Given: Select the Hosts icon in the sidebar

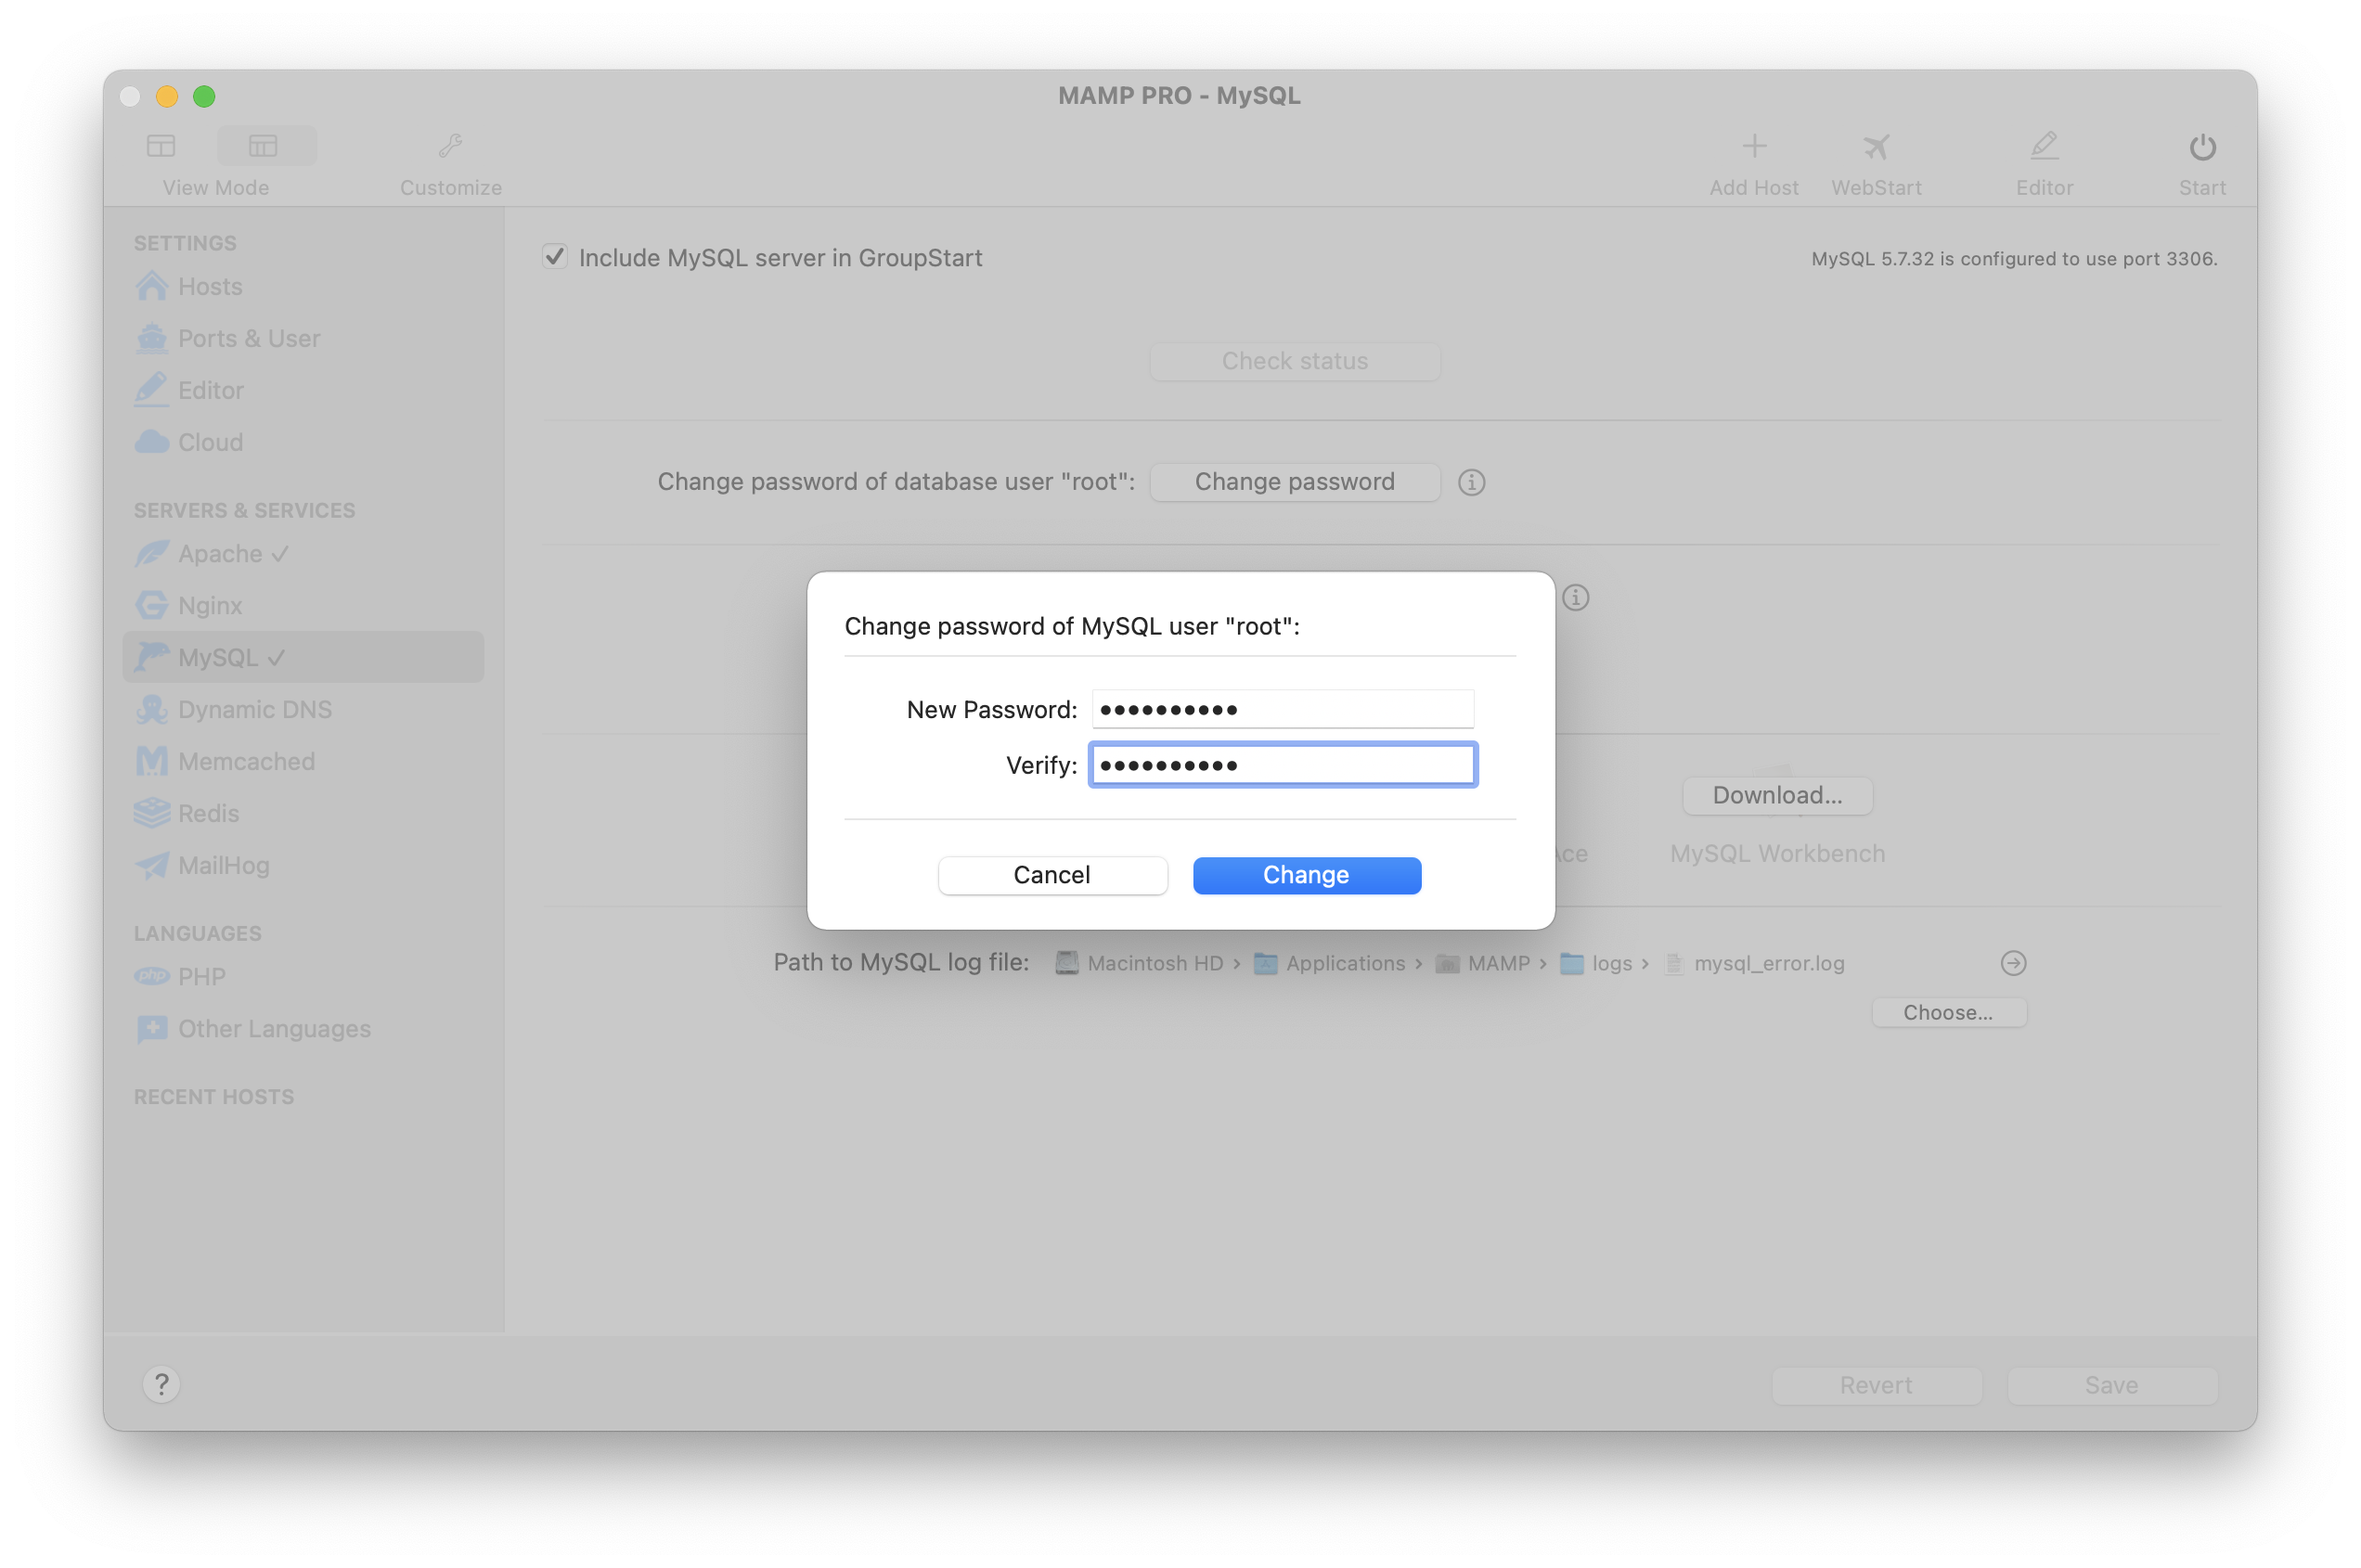Looking at the screenshot, I should coord(151,286).
